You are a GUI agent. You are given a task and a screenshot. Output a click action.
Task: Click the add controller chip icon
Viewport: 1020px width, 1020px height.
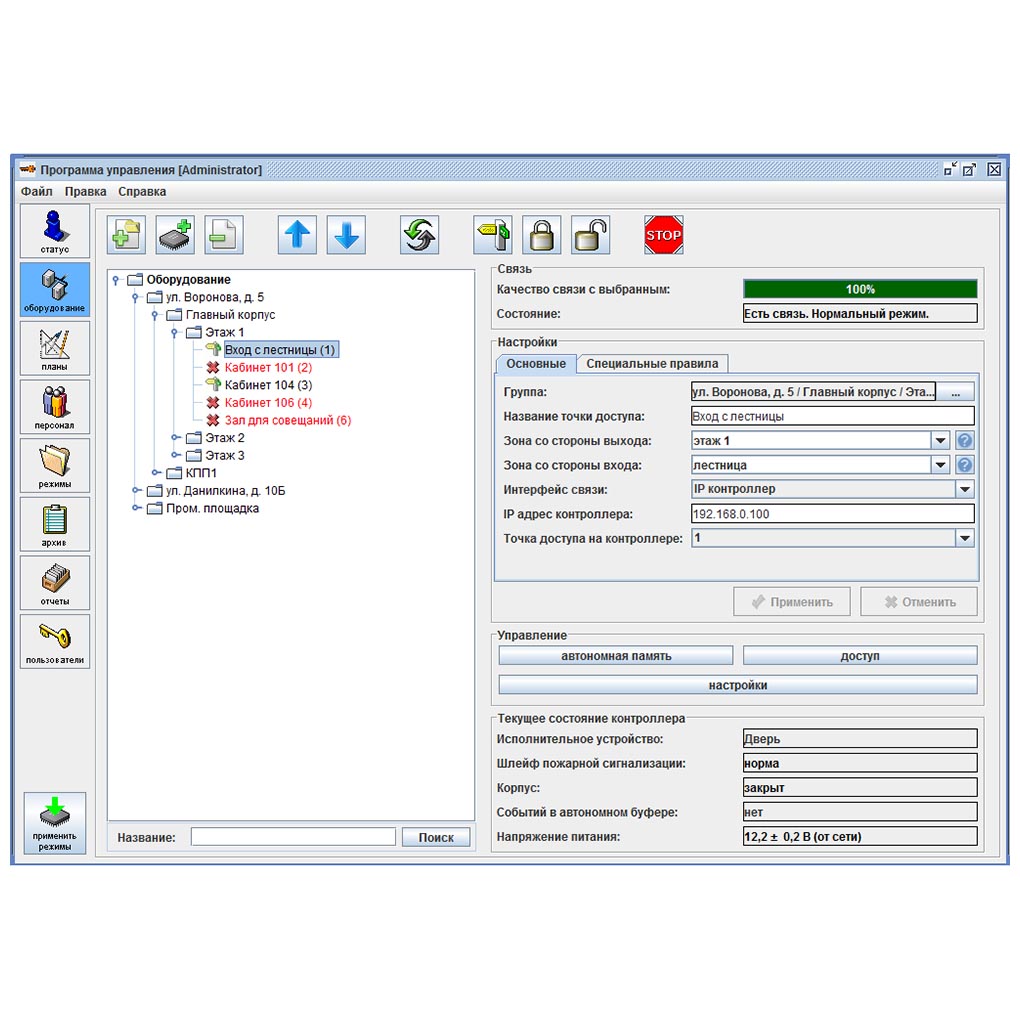[x=176, y=235]
